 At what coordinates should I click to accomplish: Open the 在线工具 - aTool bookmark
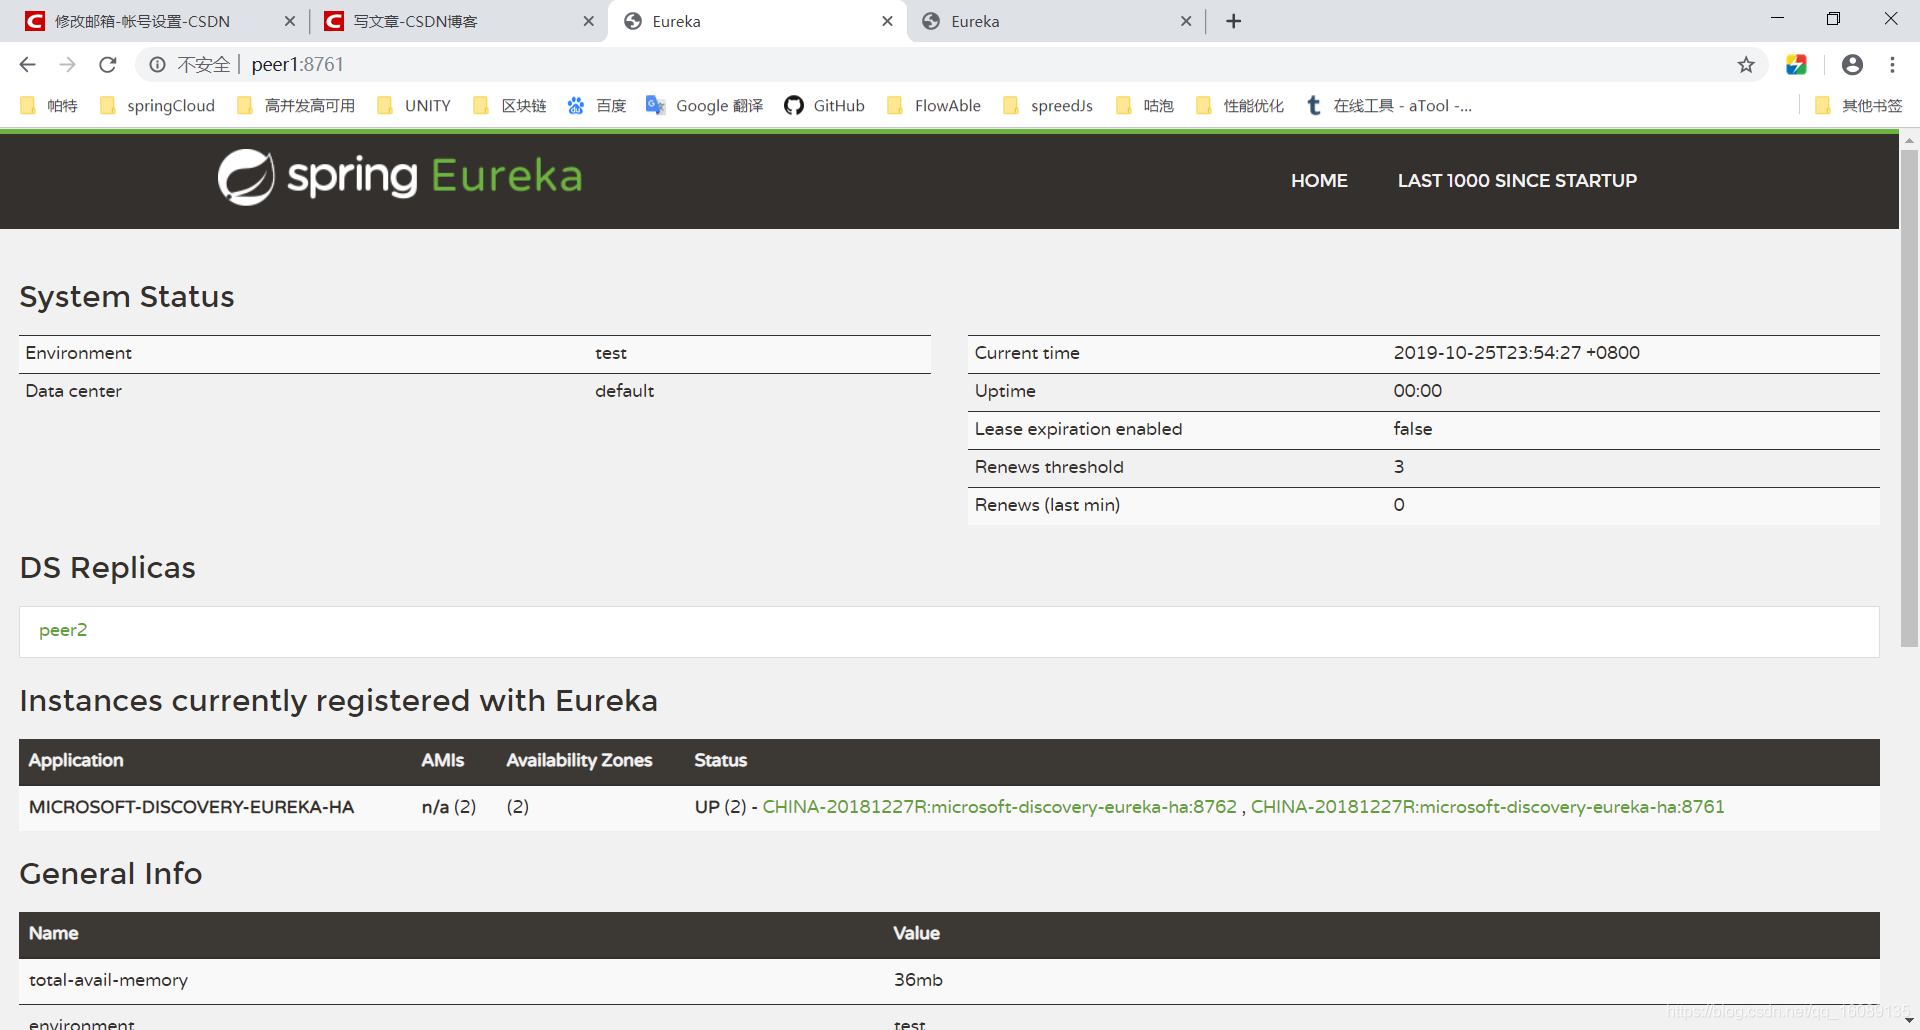(1389, 106)
